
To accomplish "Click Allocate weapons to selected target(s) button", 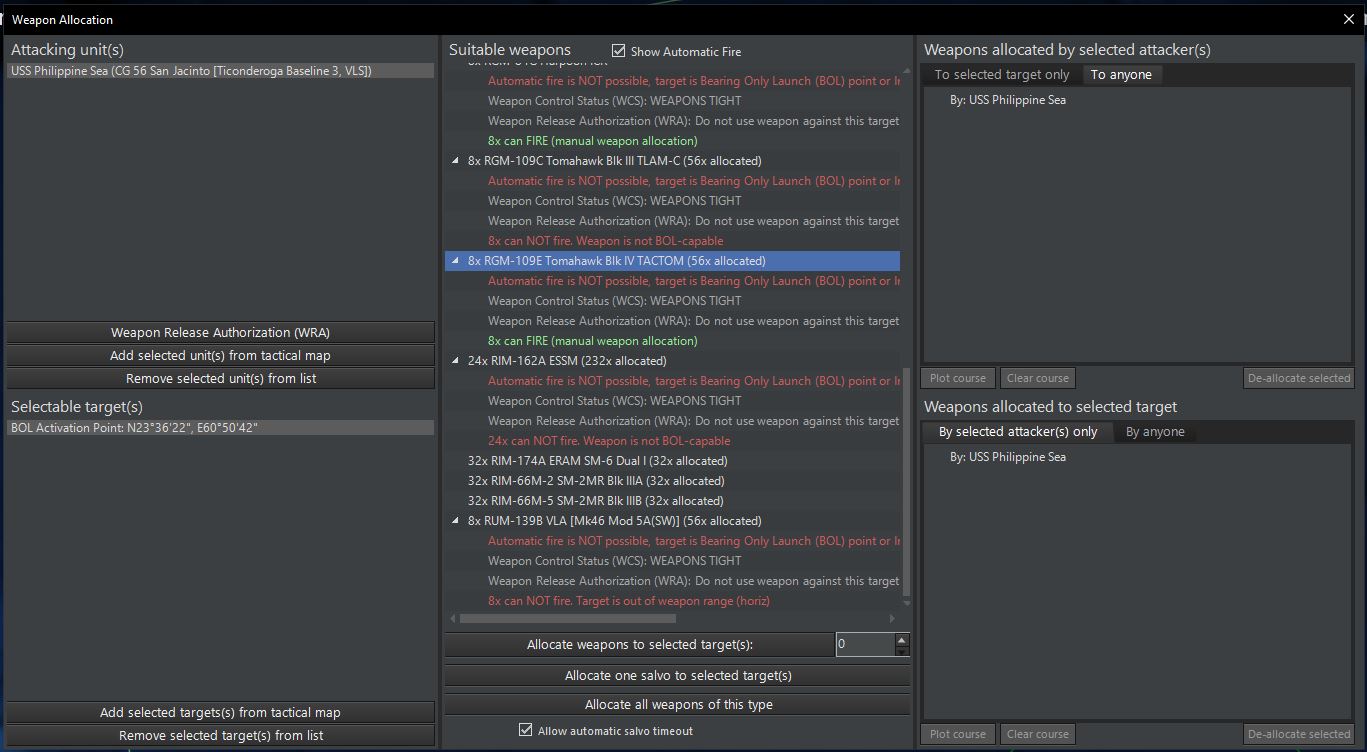I will (x=639, y=645).
